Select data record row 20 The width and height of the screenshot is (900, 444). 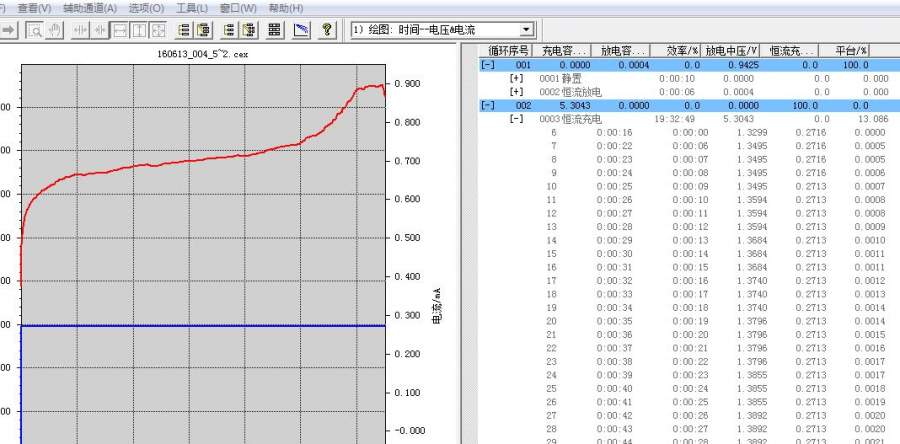689,321
